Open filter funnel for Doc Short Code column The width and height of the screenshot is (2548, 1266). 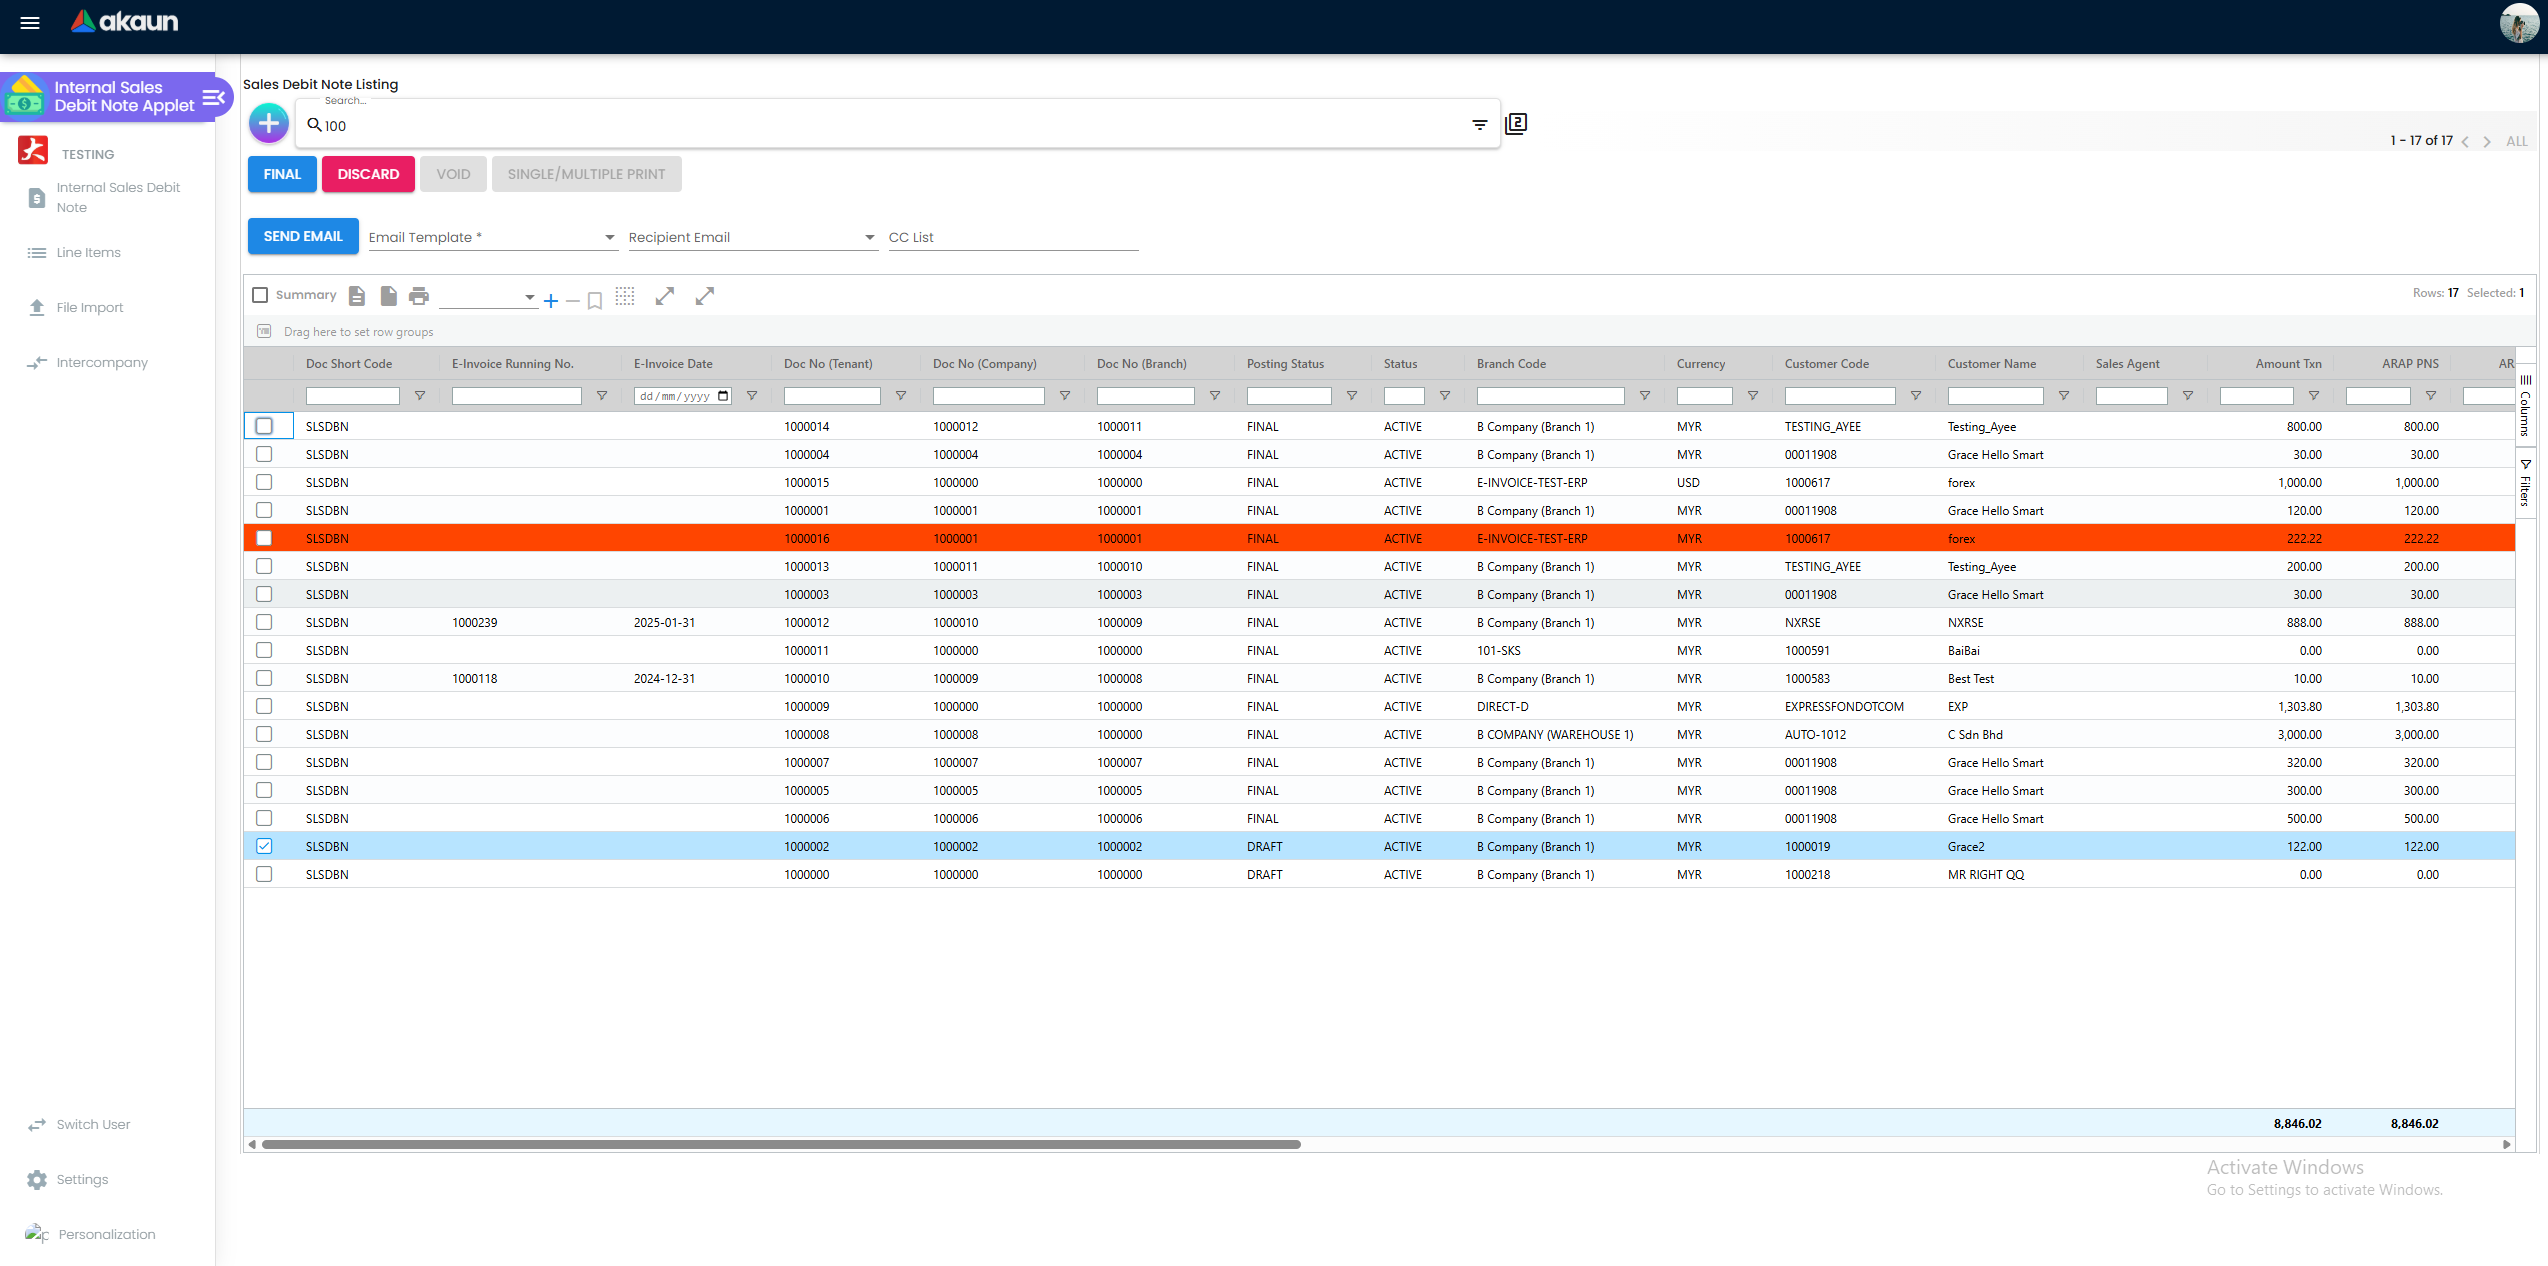point(420,396)
